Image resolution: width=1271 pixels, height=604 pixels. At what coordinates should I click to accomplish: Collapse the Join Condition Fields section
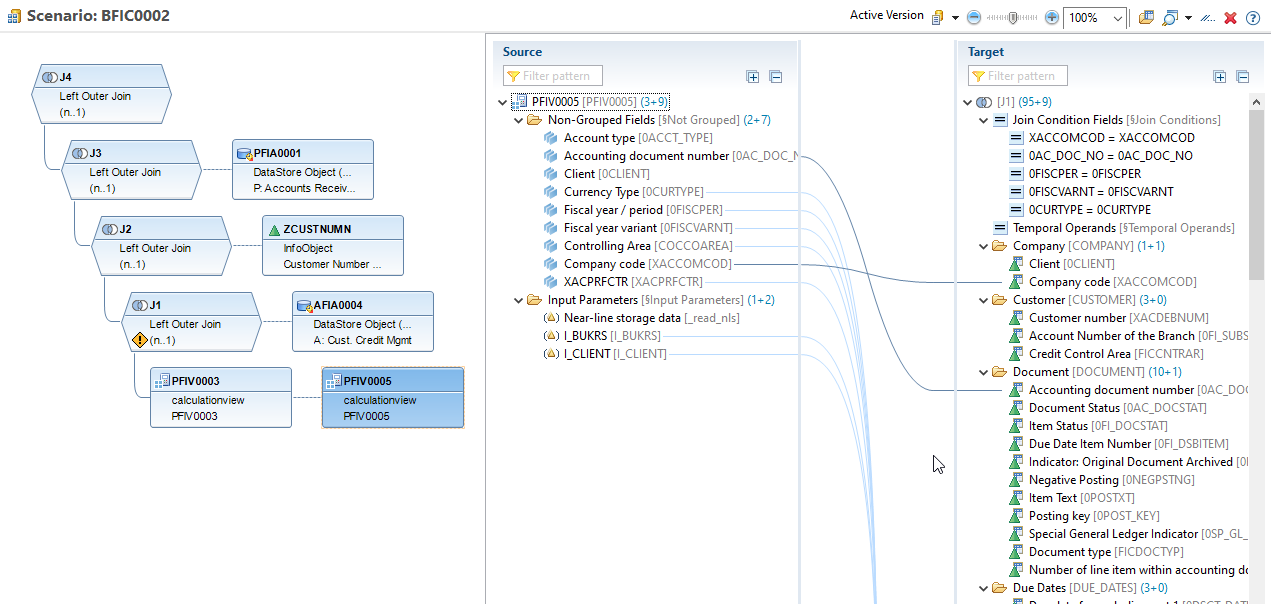click(x=983, y=119)
